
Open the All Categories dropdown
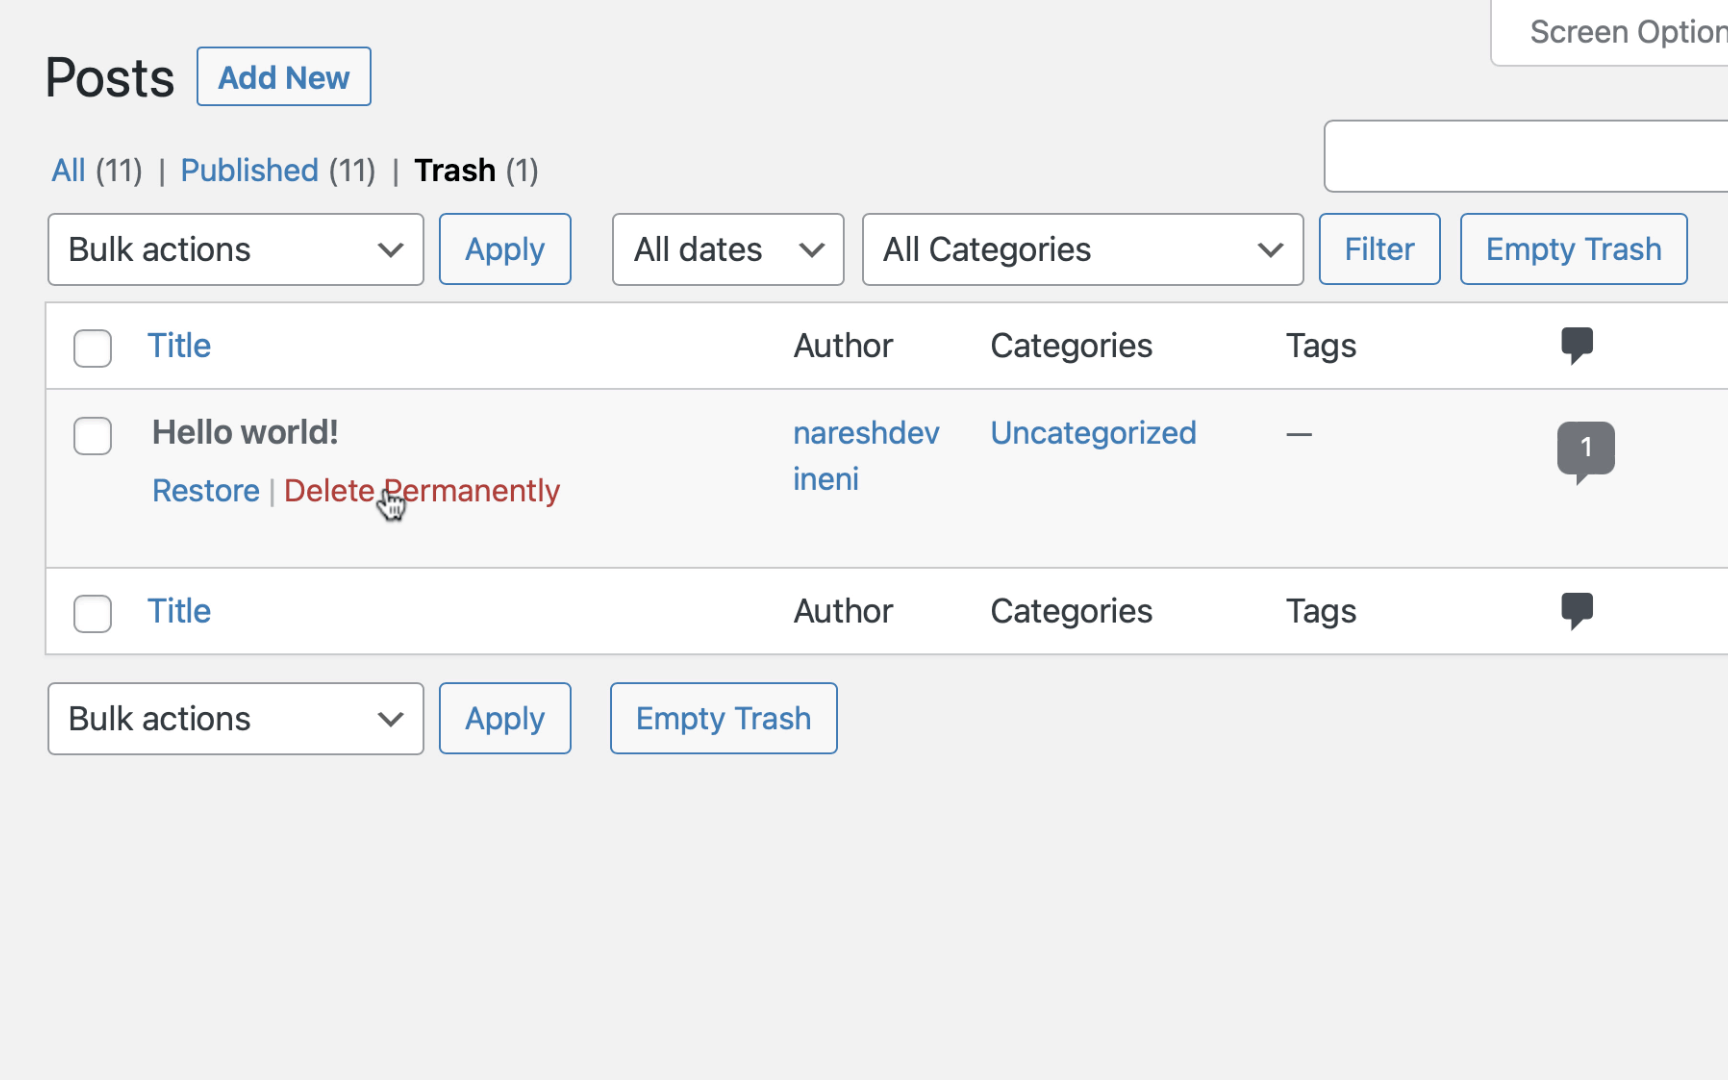[x=1083, y=249]
